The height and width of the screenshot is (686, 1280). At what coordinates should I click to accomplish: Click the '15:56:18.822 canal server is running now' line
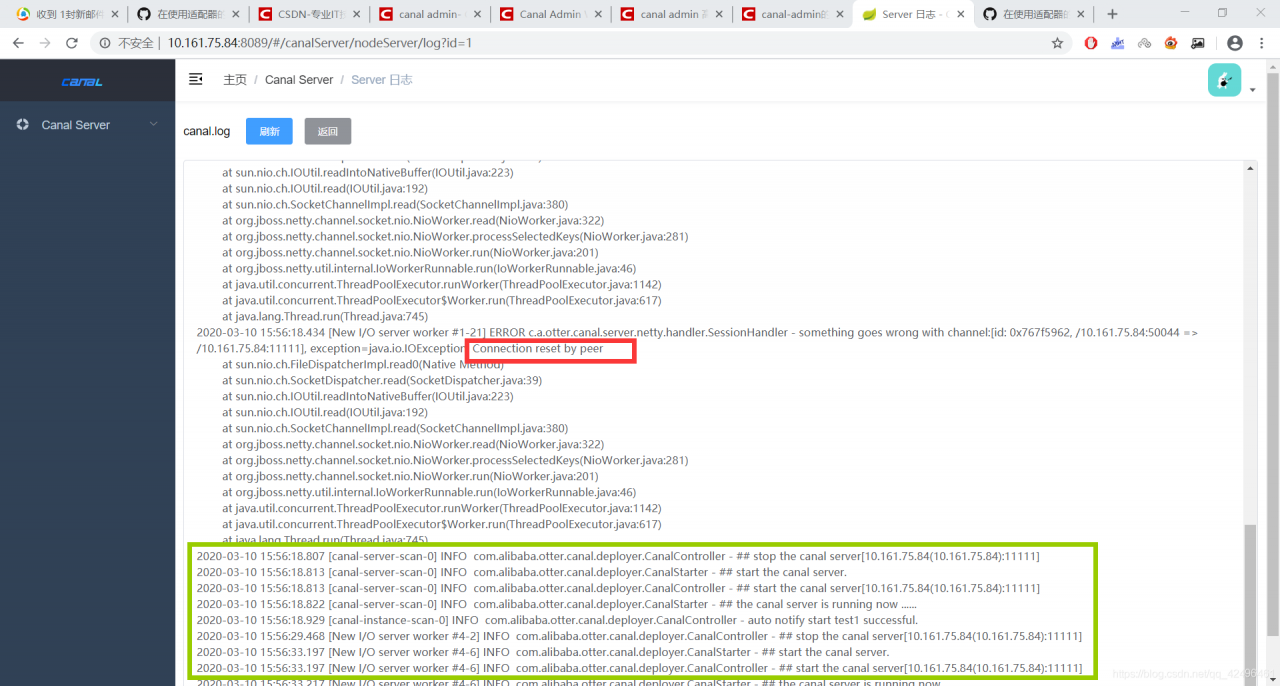[557, 604]
